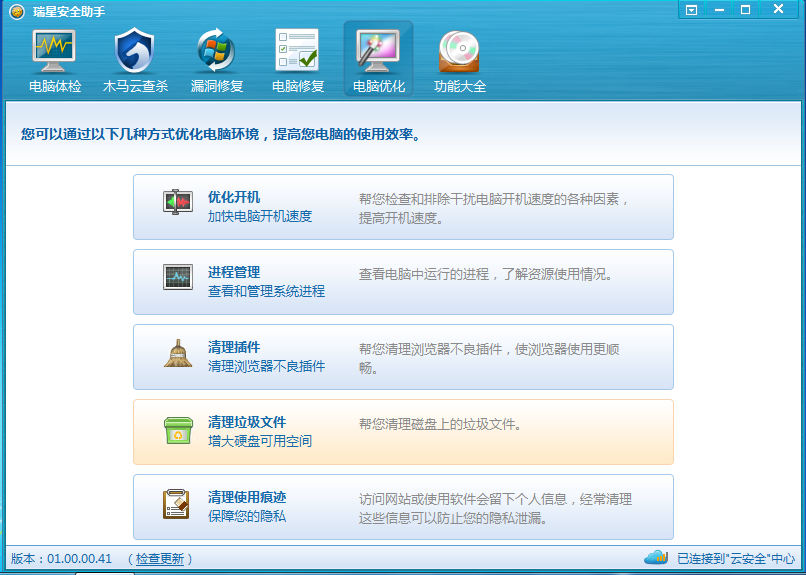Click the 清理插件 broom icon

pyautogui.click(x=178, y=353)
